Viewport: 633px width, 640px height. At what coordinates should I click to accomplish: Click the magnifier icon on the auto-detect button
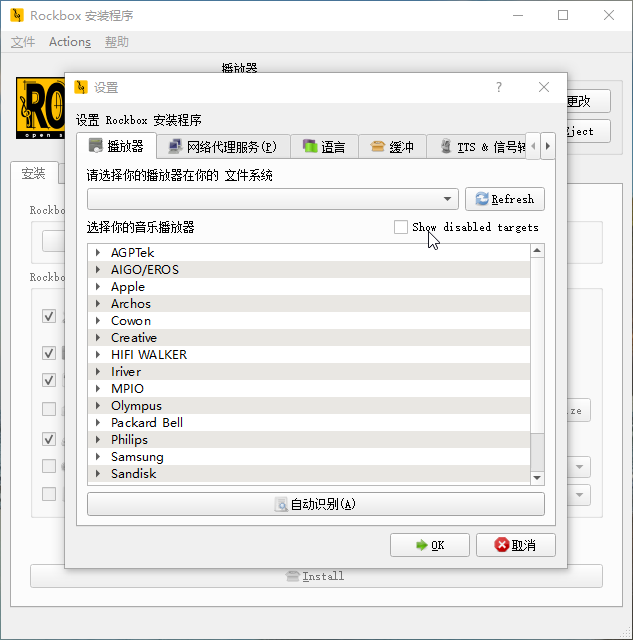point(281,504)
